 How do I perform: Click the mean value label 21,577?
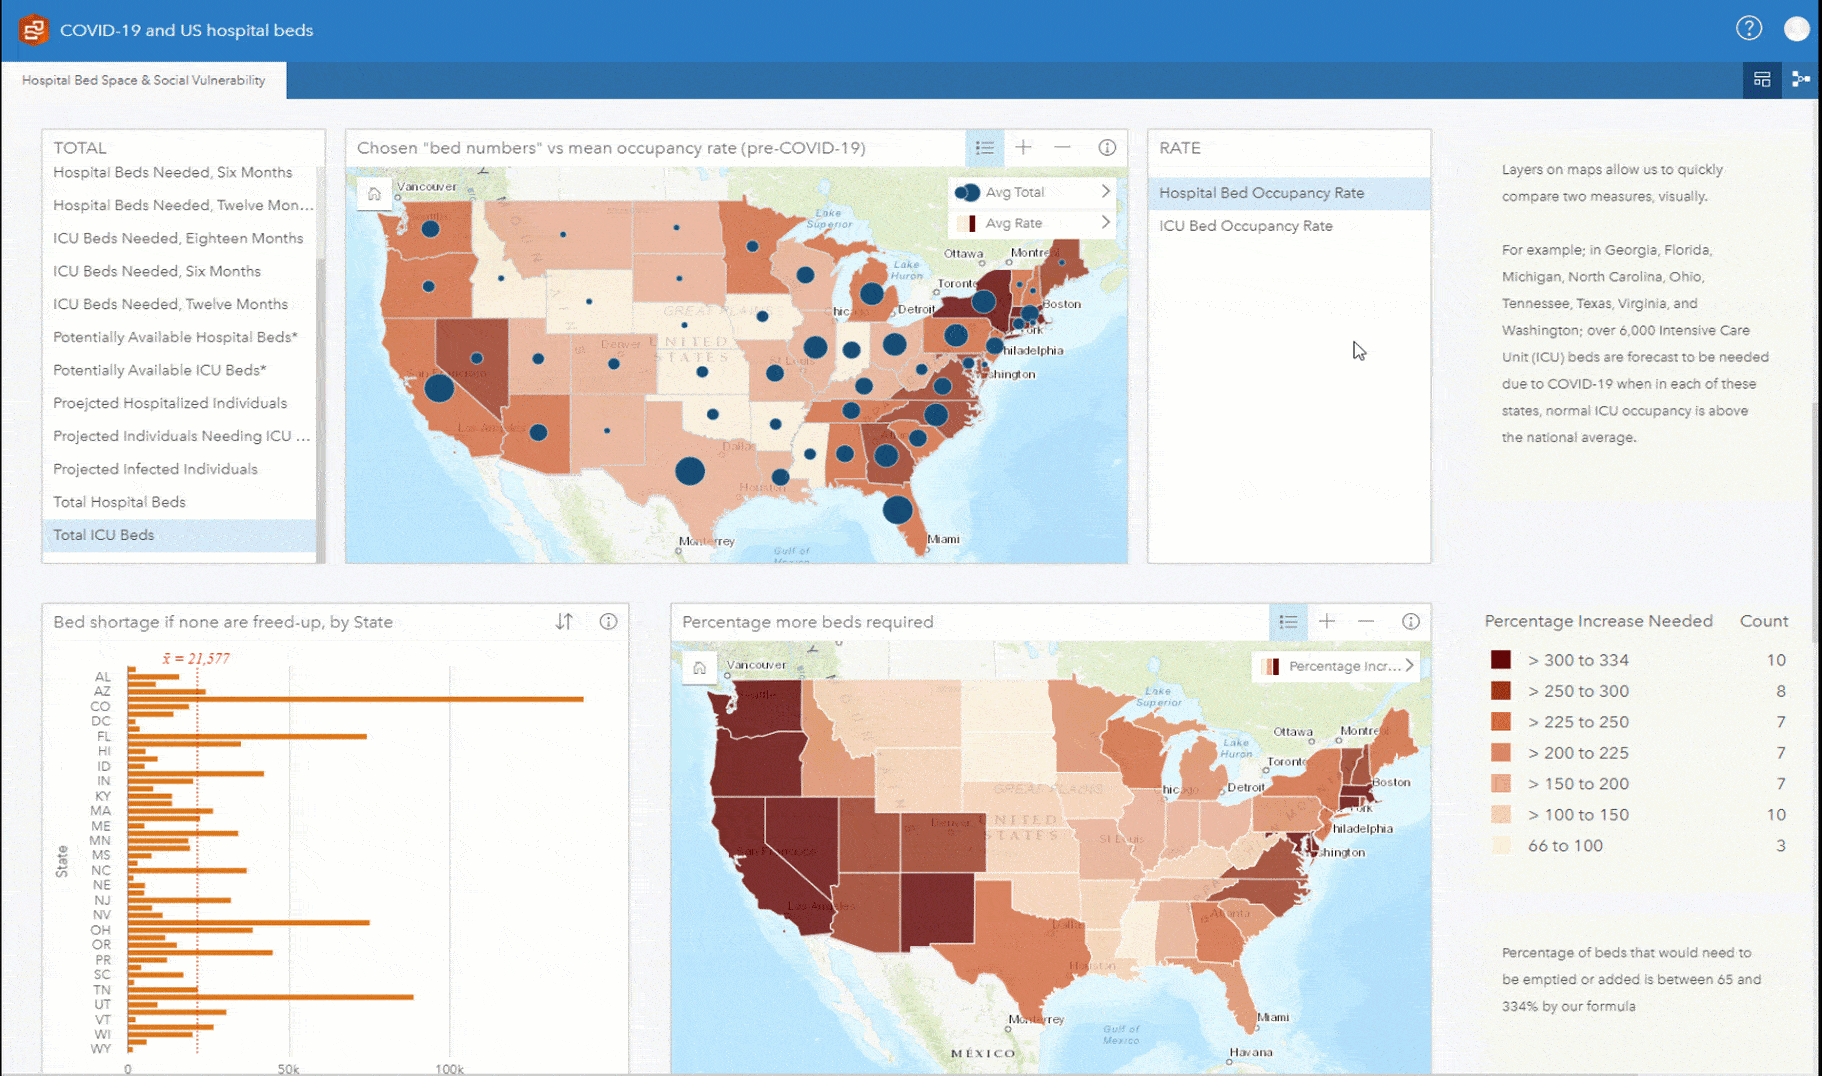[197, 658]
